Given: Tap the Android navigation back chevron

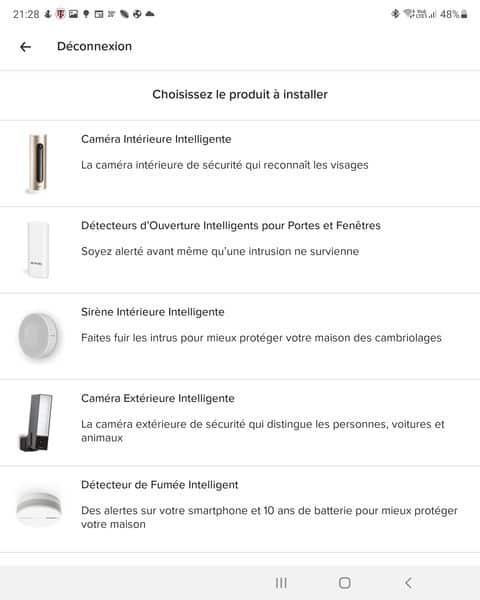Looking at the screenshot, I should click(408, 583).
